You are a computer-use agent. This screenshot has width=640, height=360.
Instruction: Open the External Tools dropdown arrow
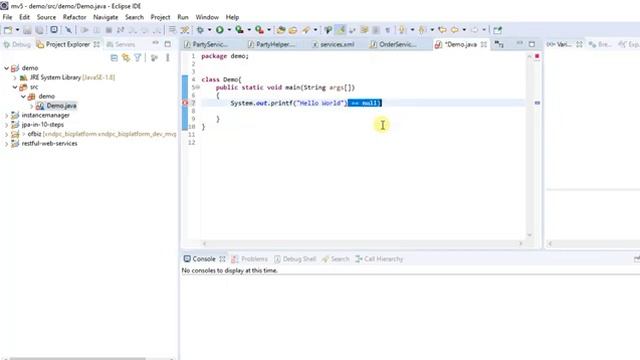[x=269, y=30]
